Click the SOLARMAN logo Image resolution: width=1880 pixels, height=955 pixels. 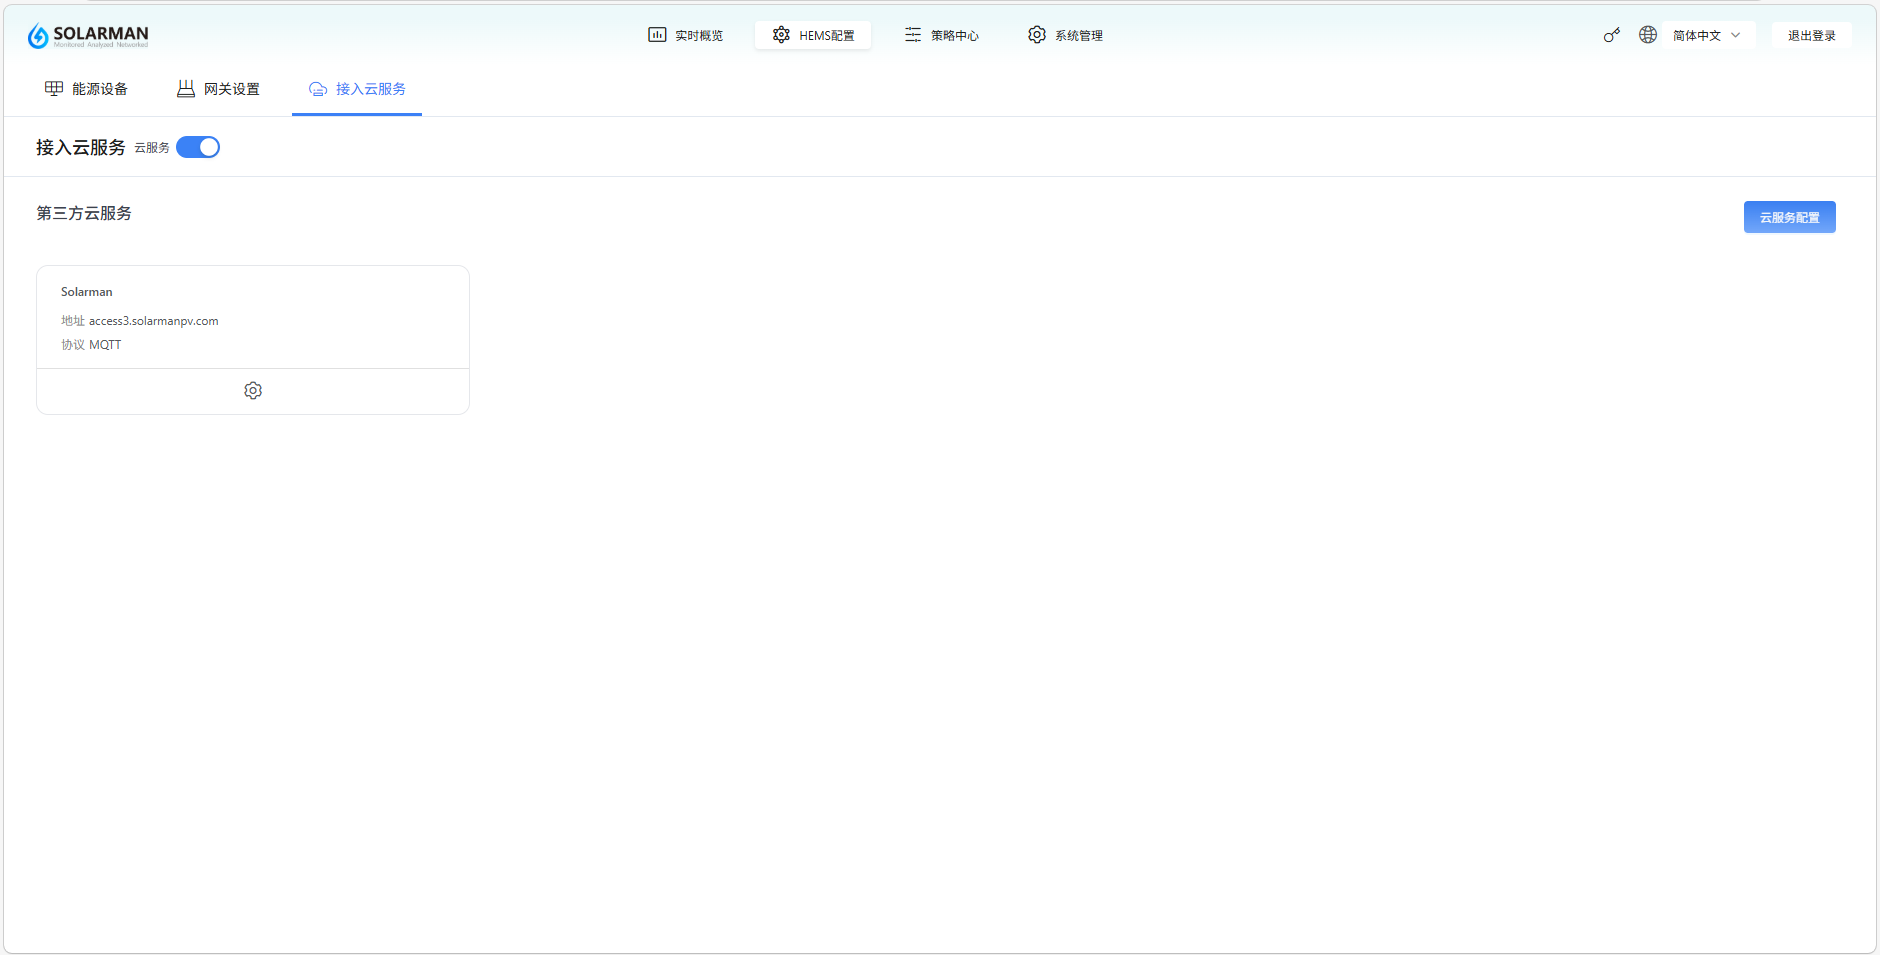click(88, 36)
